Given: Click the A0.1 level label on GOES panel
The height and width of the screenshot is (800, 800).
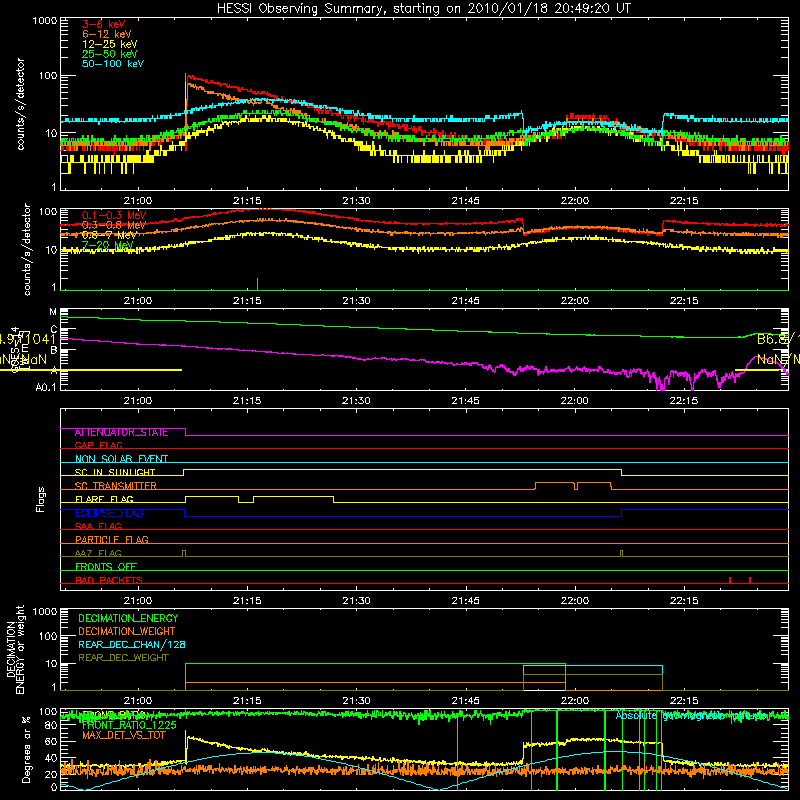Looking at the screenshot, I should click(x=46, y=388).
